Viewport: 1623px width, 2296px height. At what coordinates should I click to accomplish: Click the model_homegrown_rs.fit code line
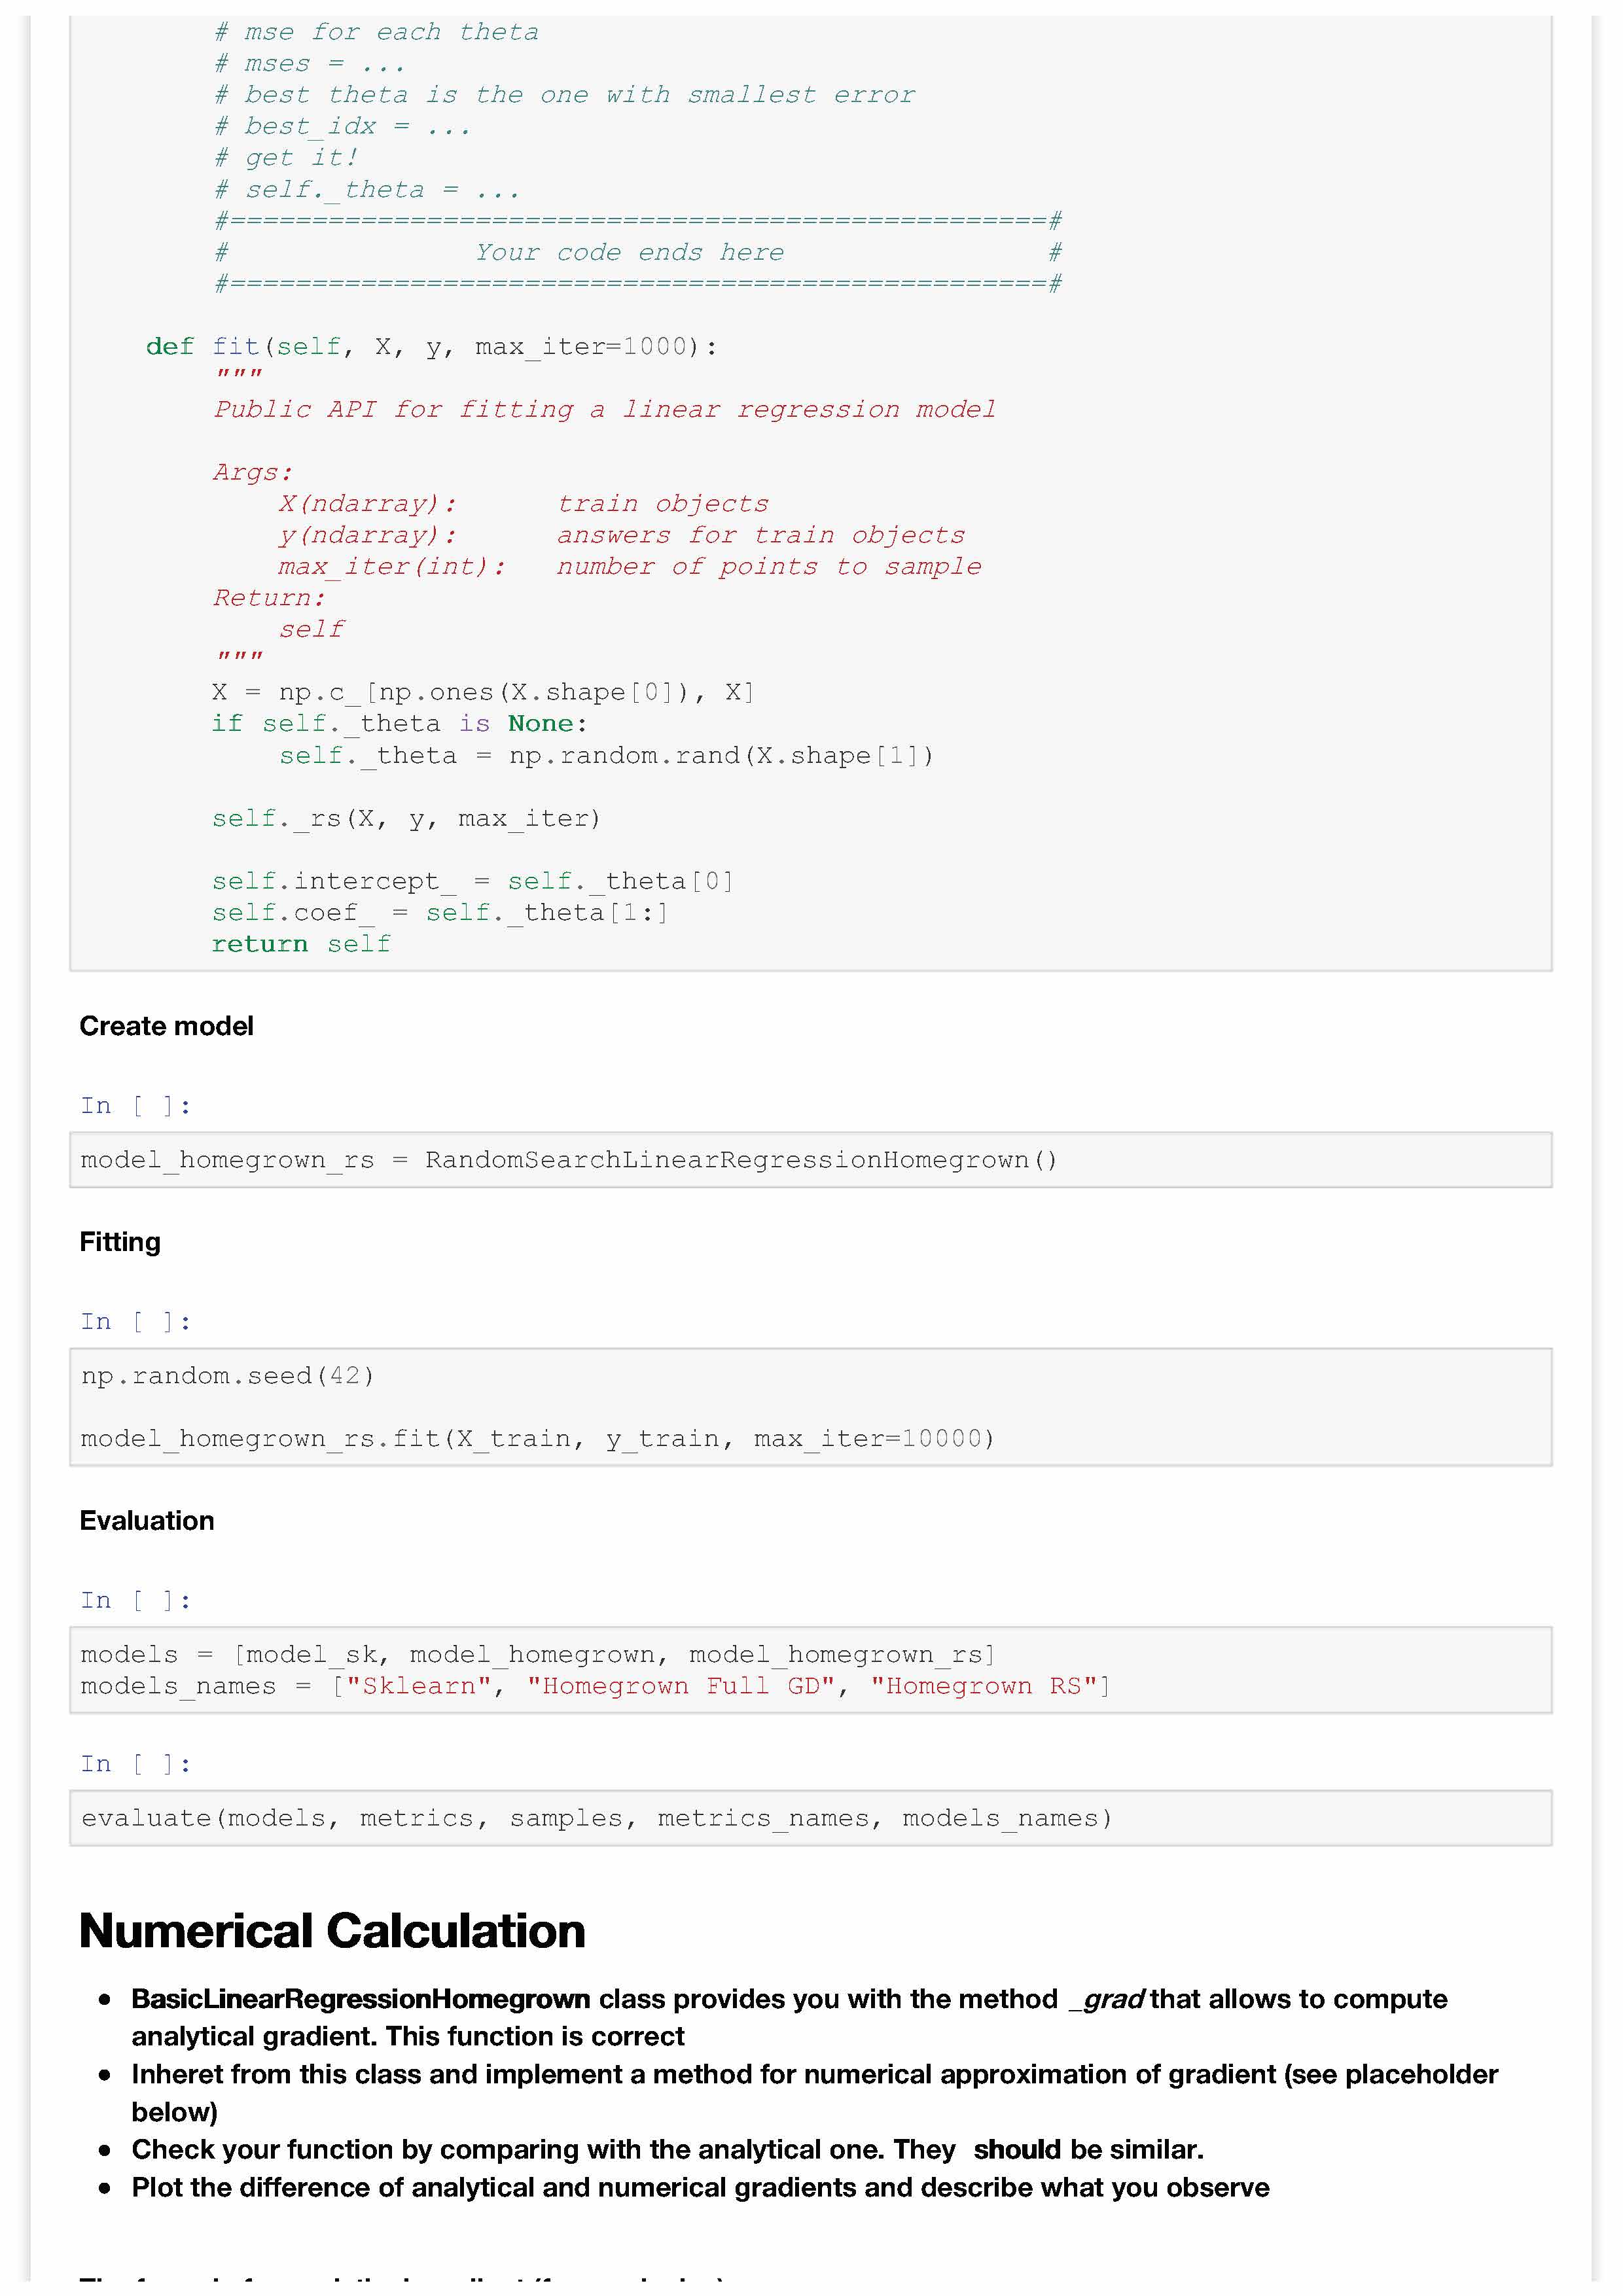(x=537, y=1438)
